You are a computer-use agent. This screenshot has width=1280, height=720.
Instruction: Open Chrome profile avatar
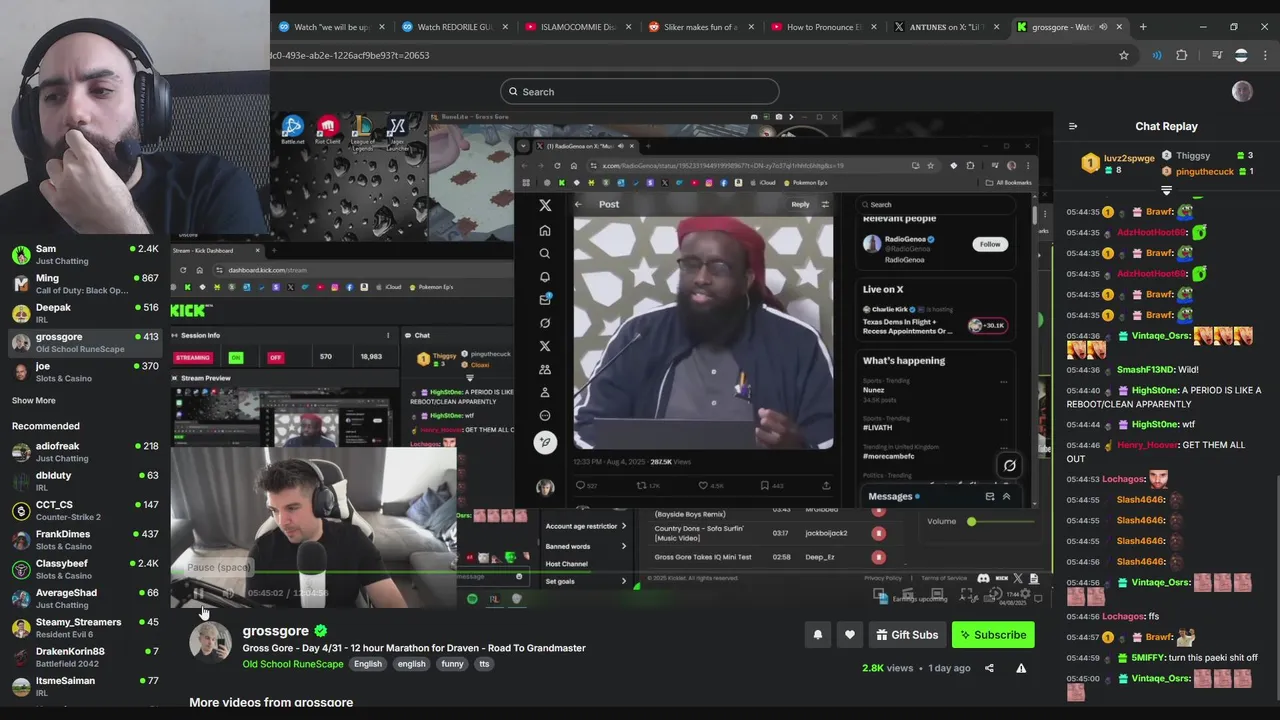[1241, 55]
